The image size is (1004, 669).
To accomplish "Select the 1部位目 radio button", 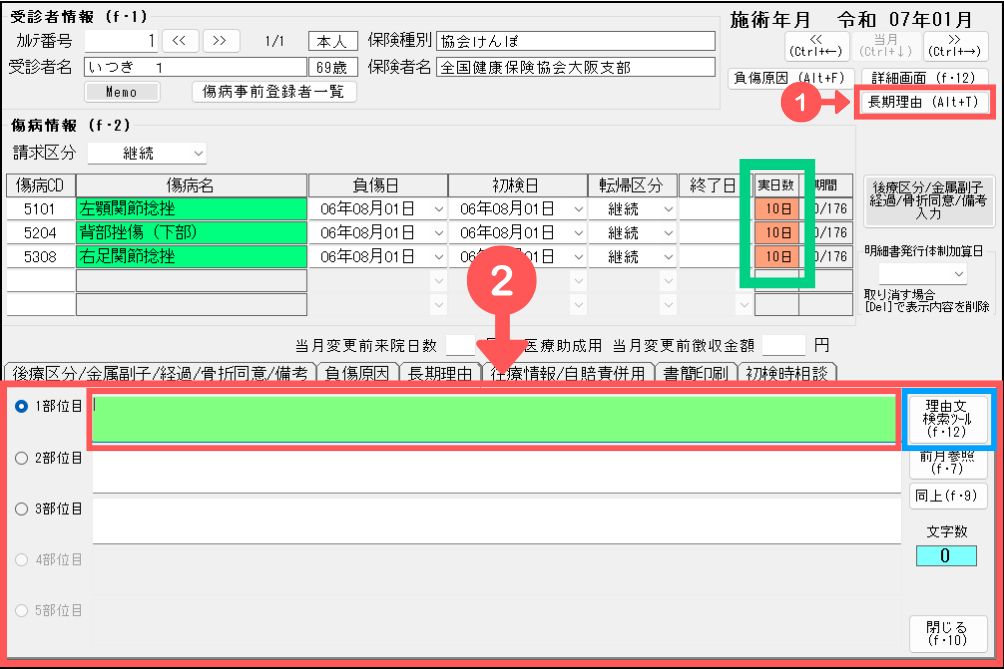I will (20, 406).
